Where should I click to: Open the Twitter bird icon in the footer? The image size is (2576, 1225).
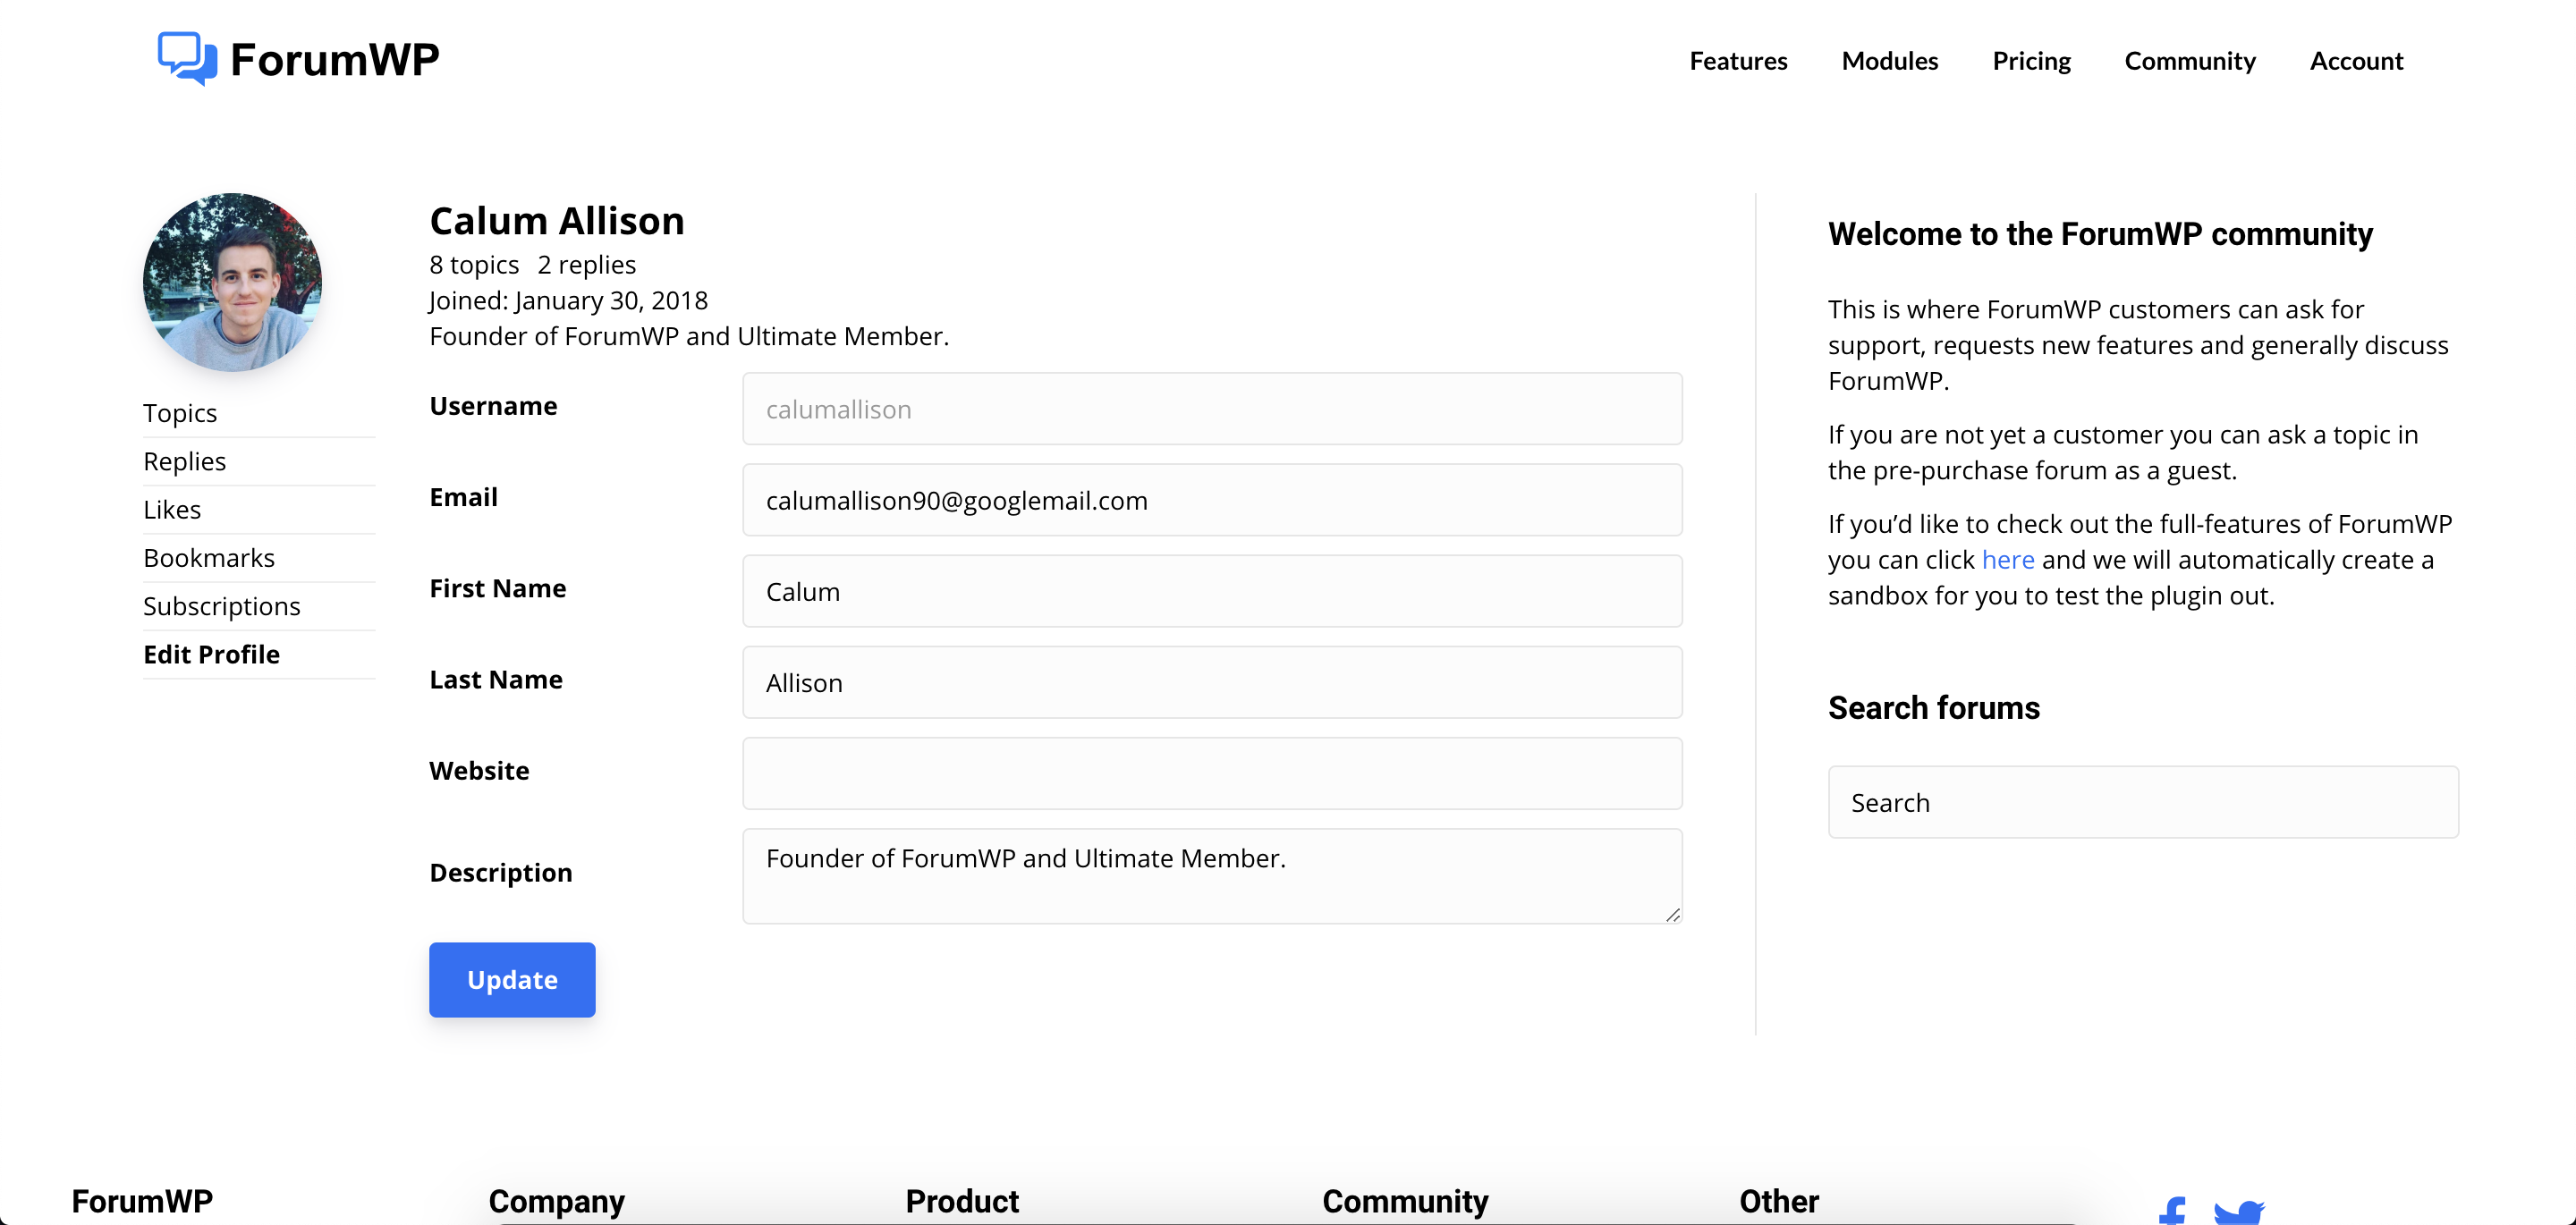click(2239, 1212)
